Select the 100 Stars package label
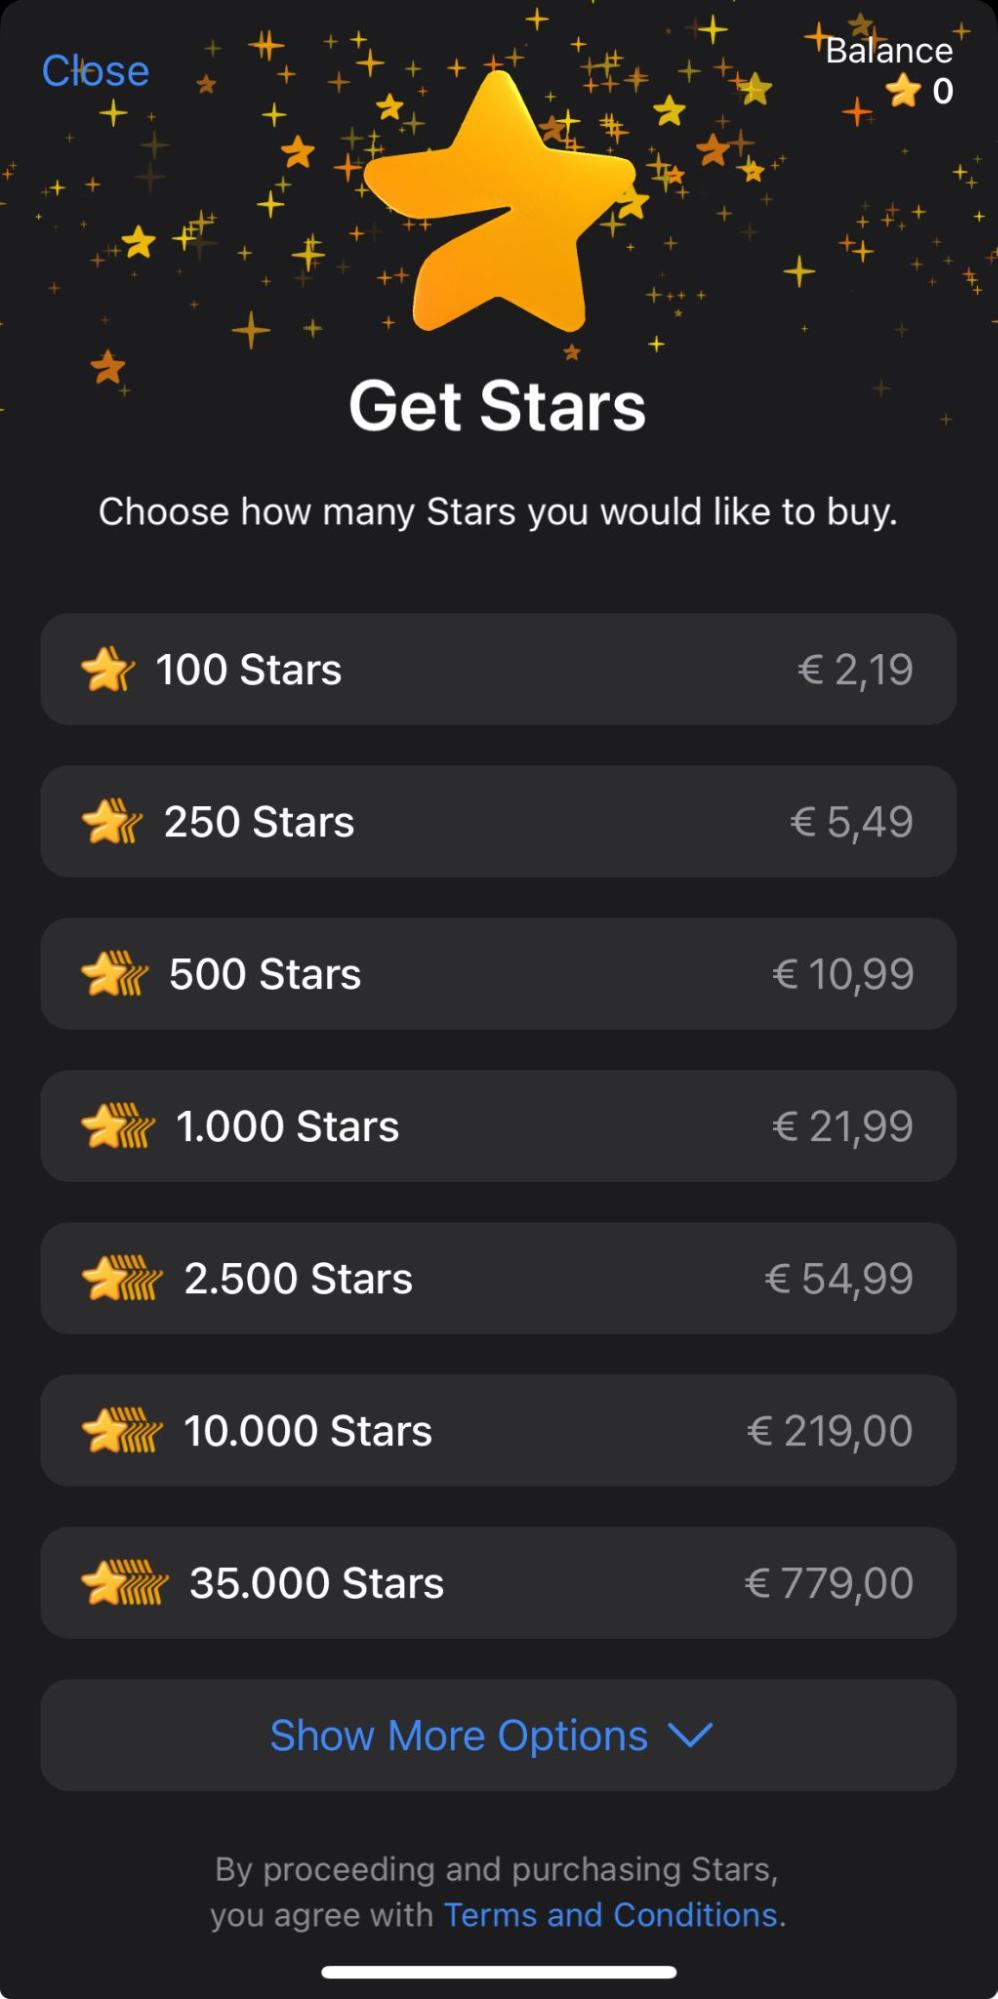Image resolution: width=998 pixels, height=1999 pixels. 249,670
